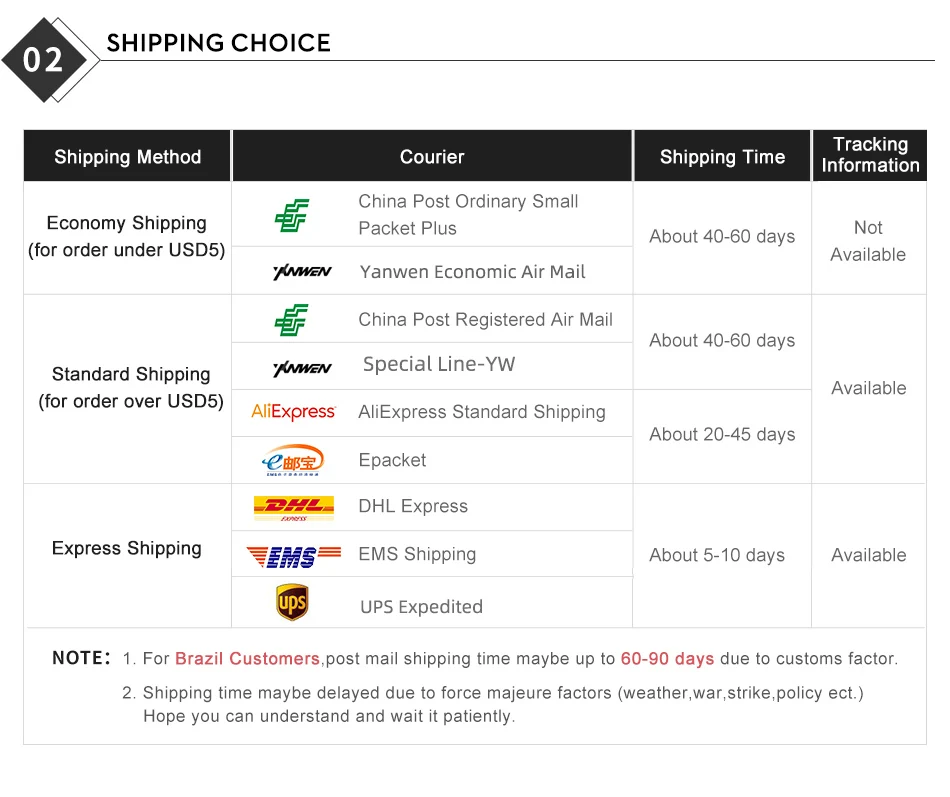Click the Yanwen logo beside Economic Air Mail
Image resolution: width=950 pixels, height=797 pixels.
coord(301,272)
